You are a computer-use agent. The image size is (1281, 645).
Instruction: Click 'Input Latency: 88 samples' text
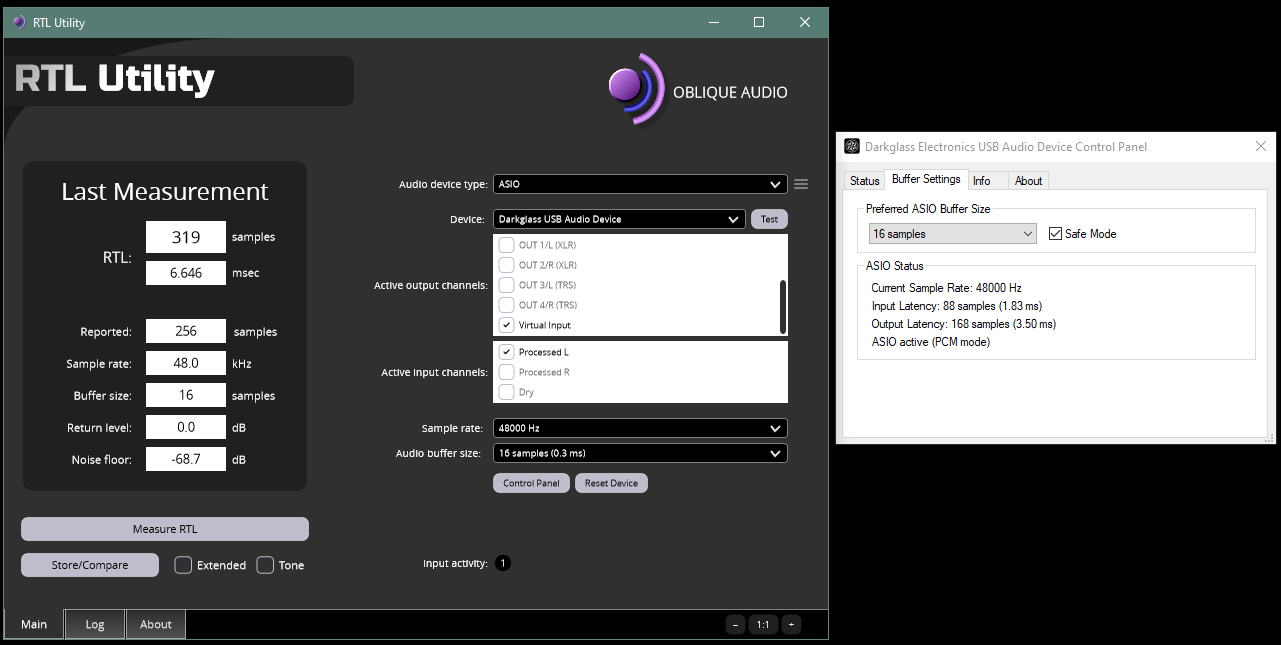957,306
